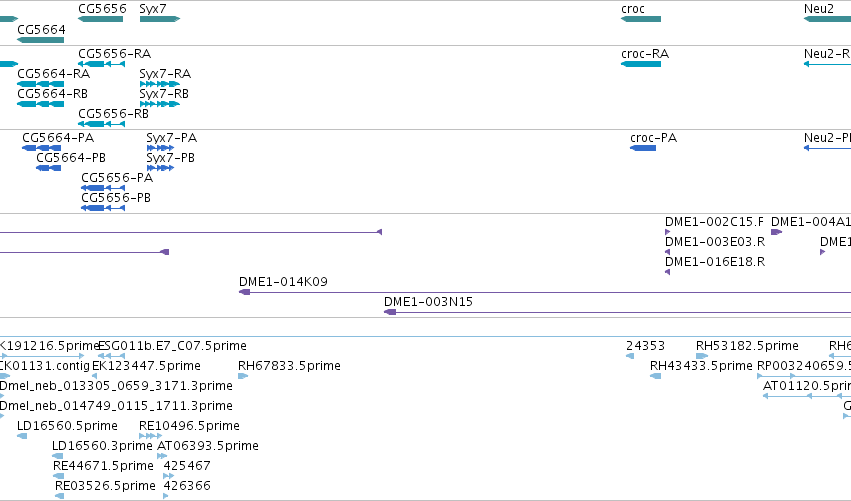This screenshot has height=501, width=851.
Task: Select the Syx7-PB protein glyph
Action: point(160,168)
